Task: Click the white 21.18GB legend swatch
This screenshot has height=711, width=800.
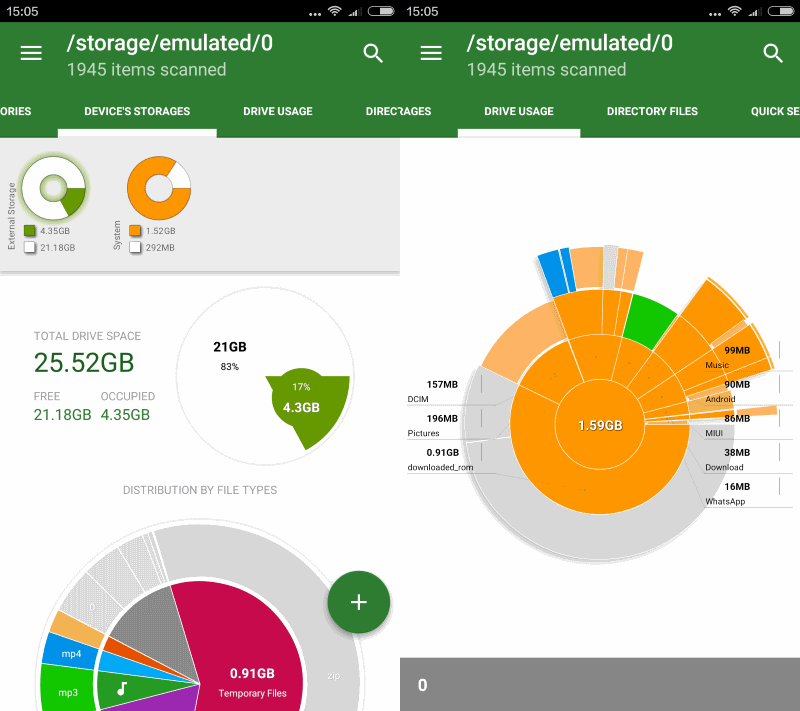Action: [30, 247]
